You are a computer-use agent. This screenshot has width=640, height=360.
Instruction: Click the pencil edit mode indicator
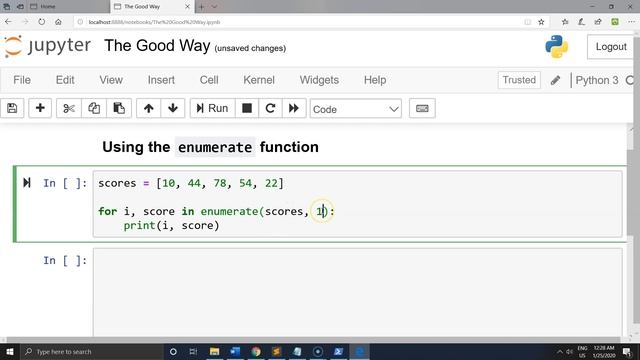pyautogui.click(x=555, y=80)
